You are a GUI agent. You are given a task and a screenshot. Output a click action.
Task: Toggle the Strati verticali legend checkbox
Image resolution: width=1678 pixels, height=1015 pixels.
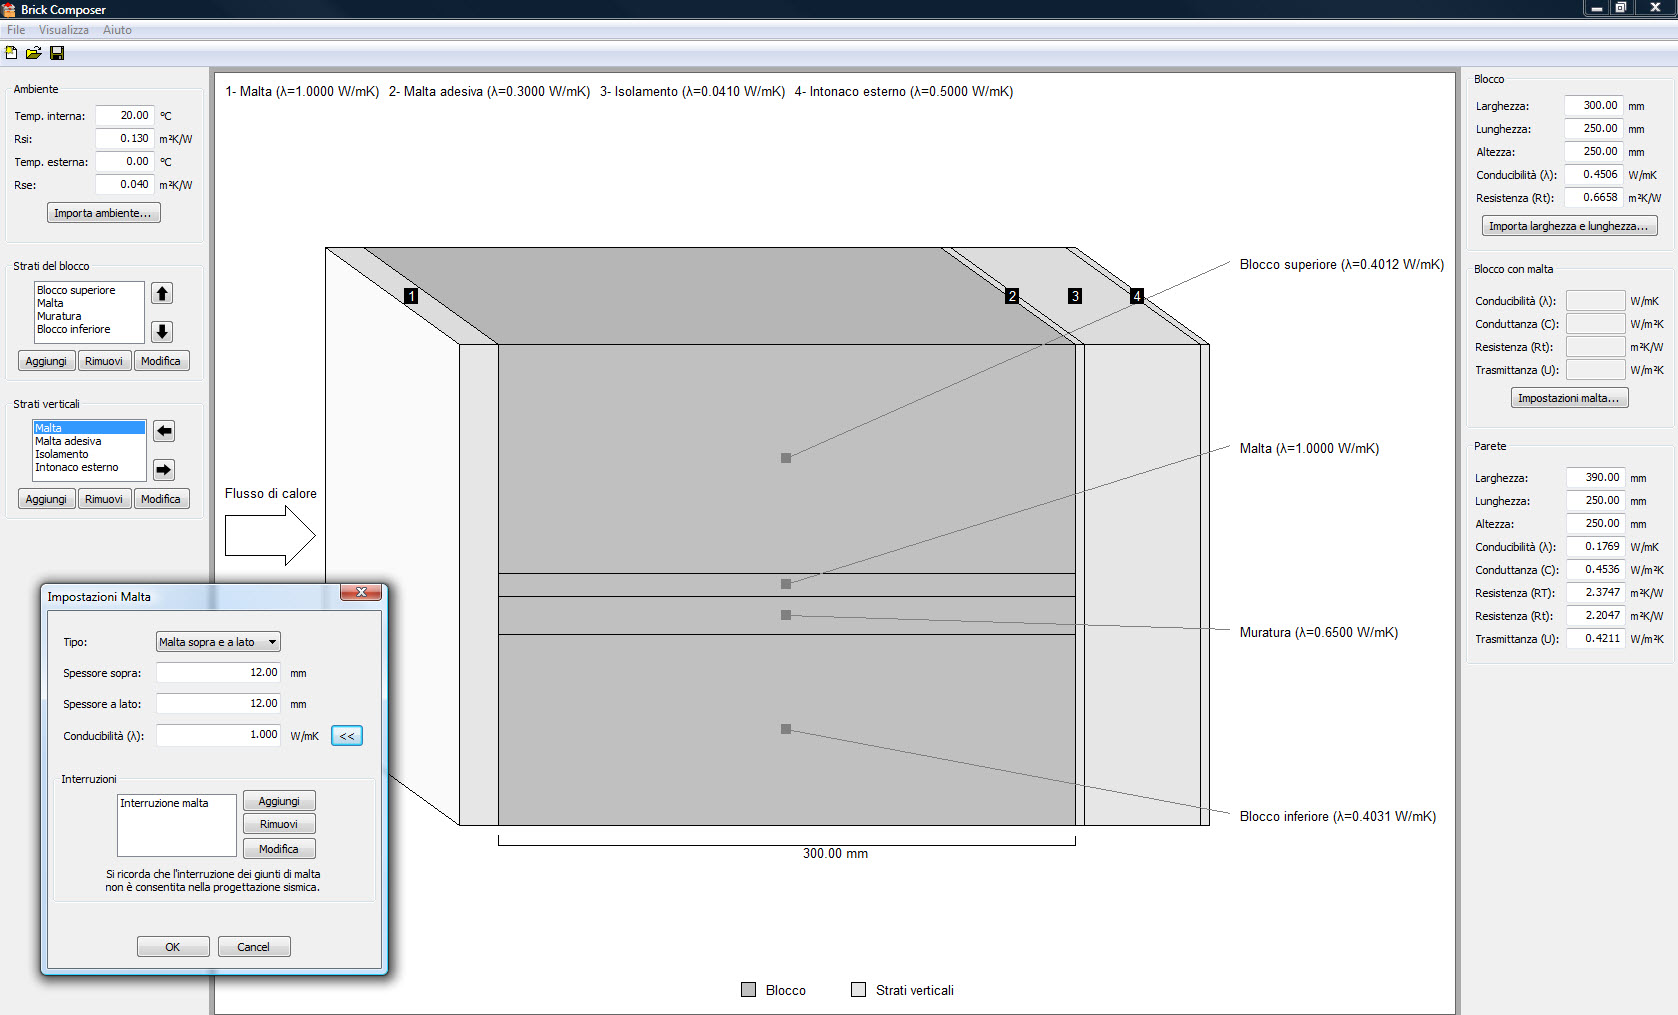click(x=859, y=990)
